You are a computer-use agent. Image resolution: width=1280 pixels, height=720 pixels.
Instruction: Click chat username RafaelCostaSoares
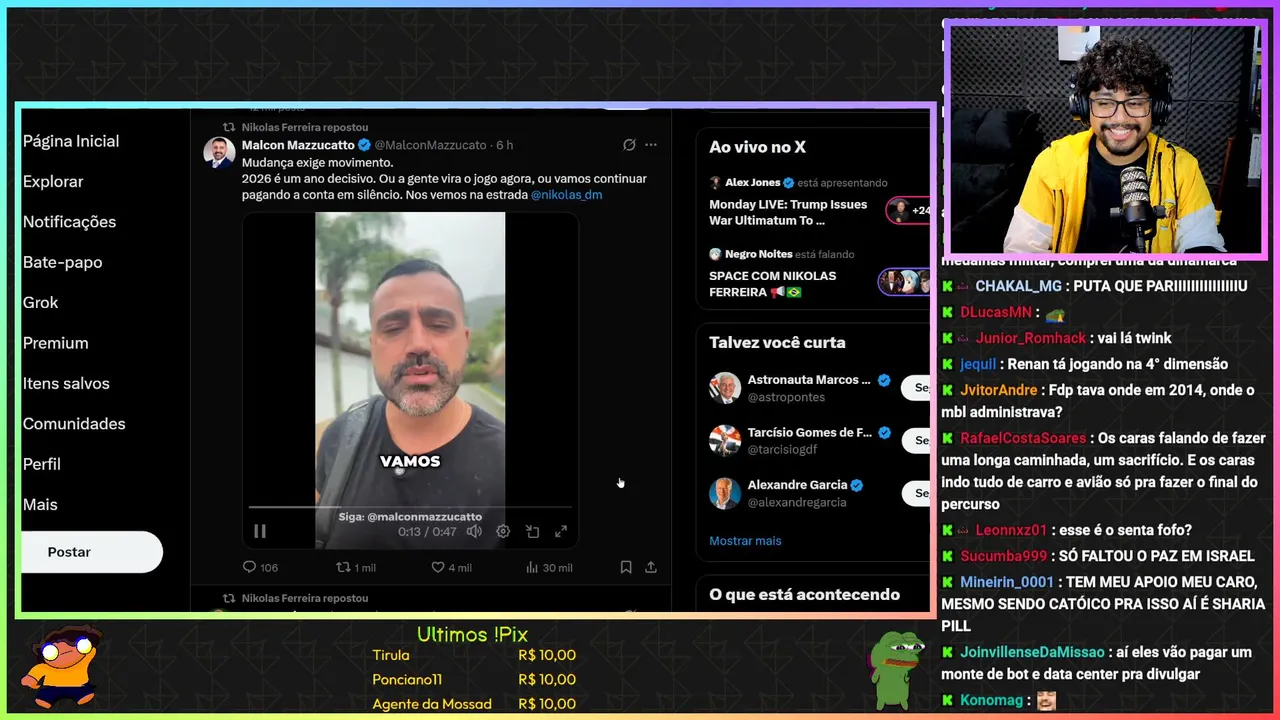[1023, 438]
